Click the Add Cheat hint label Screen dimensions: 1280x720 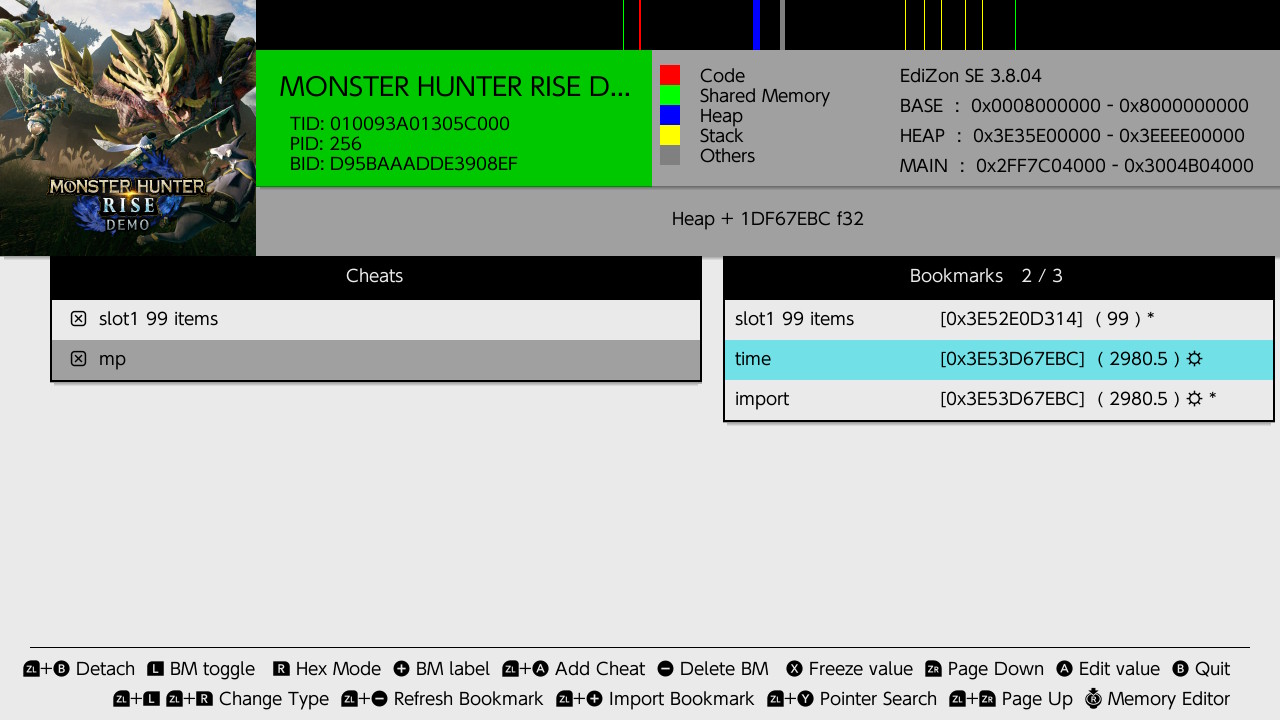click(x=600, y=669)
